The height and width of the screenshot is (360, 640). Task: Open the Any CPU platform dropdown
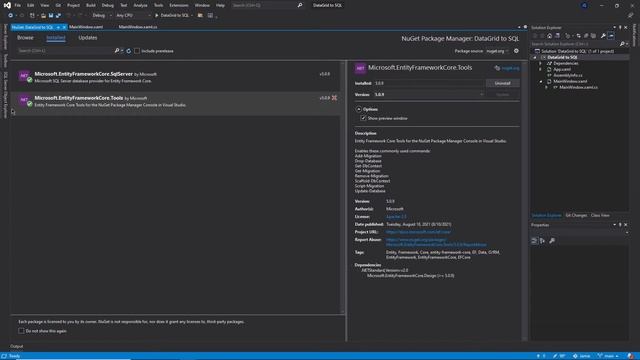(133, 16)
